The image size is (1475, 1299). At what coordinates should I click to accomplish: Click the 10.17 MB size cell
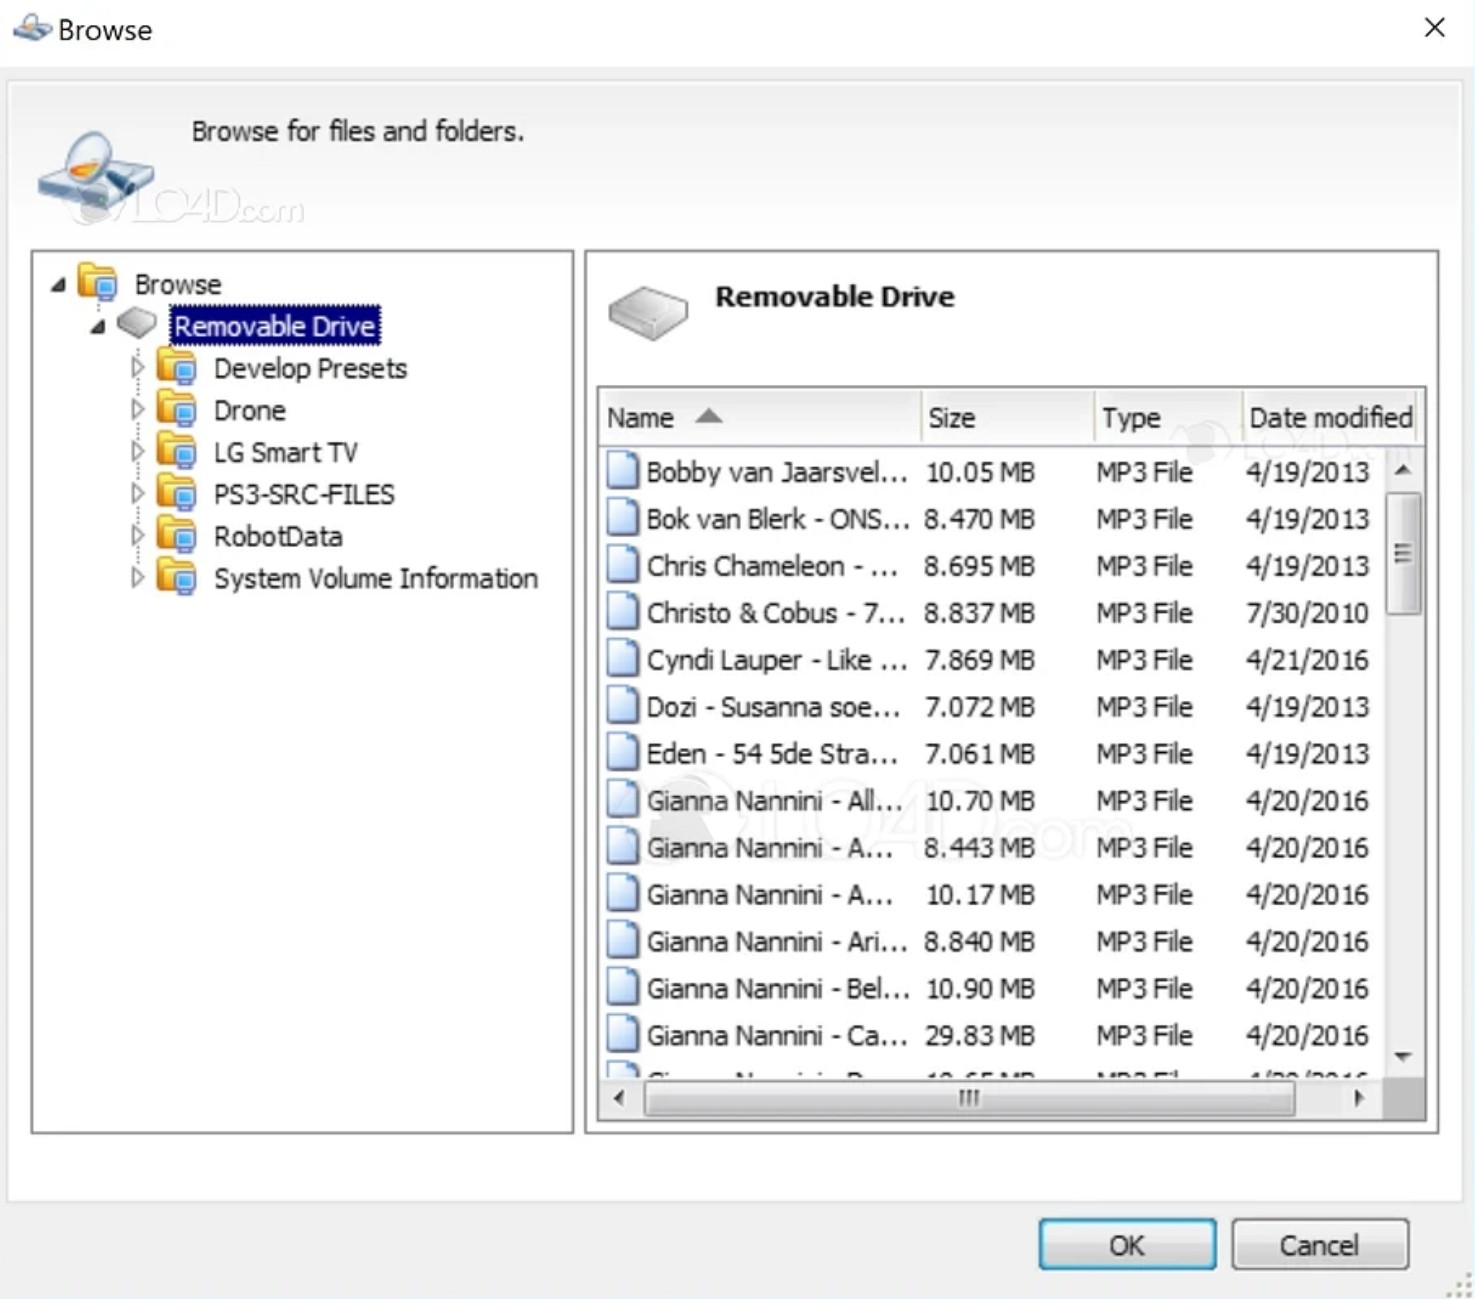[979, 894]
